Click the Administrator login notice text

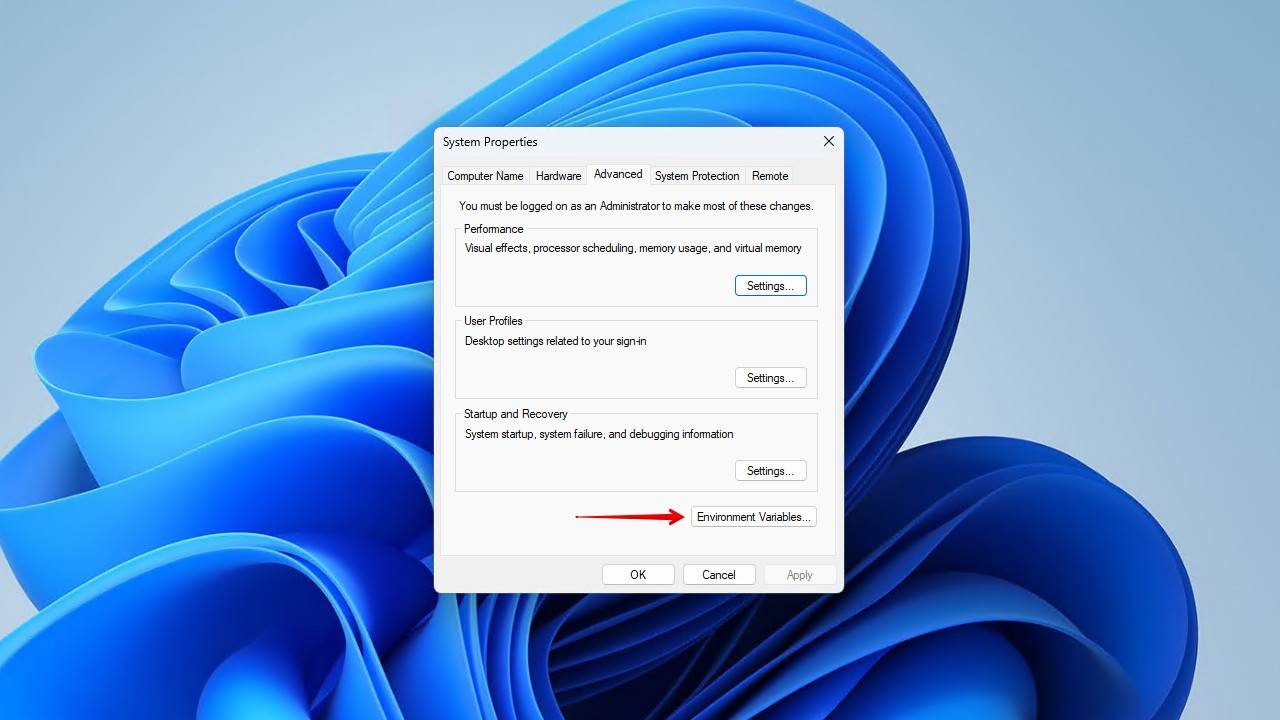point(636,206)
